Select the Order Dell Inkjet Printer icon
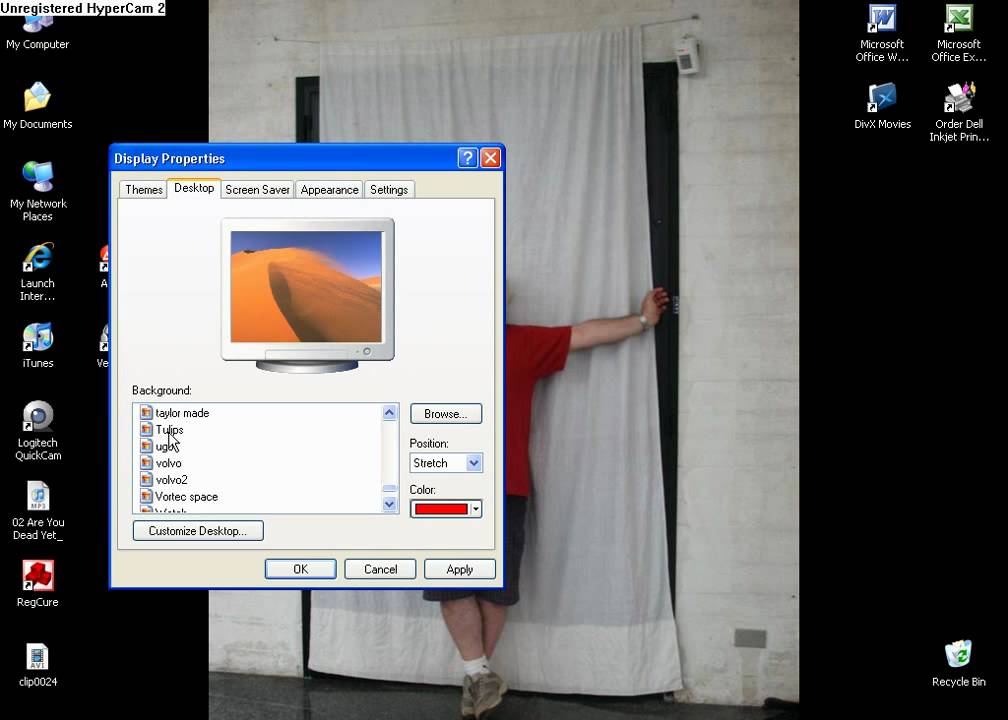1008x720 pixels. pos(958,112)
